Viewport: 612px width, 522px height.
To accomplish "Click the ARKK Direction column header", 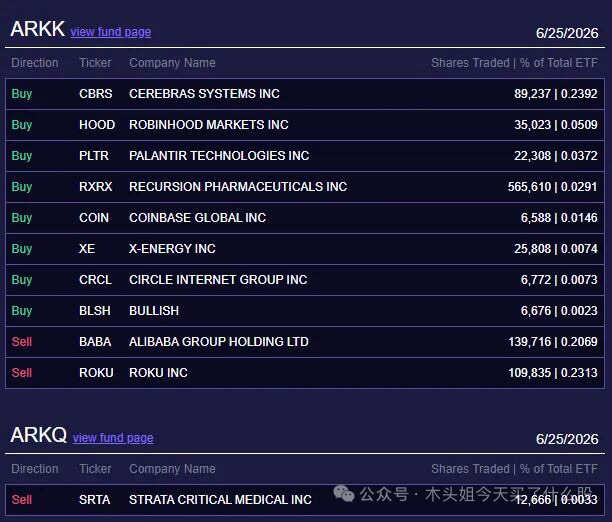I will click(x=35, y=63).
